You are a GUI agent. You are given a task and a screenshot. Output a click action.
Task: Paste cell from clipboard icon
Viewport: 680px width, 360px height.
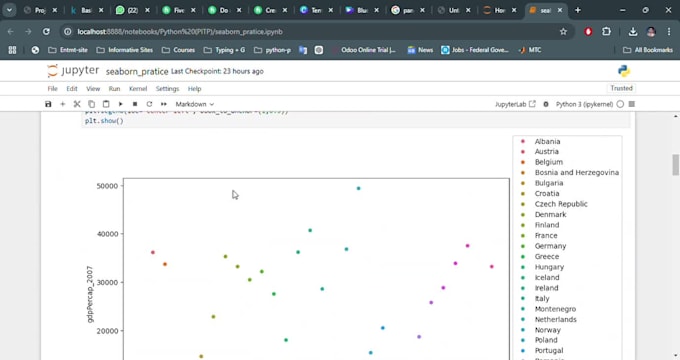(106, 104)
